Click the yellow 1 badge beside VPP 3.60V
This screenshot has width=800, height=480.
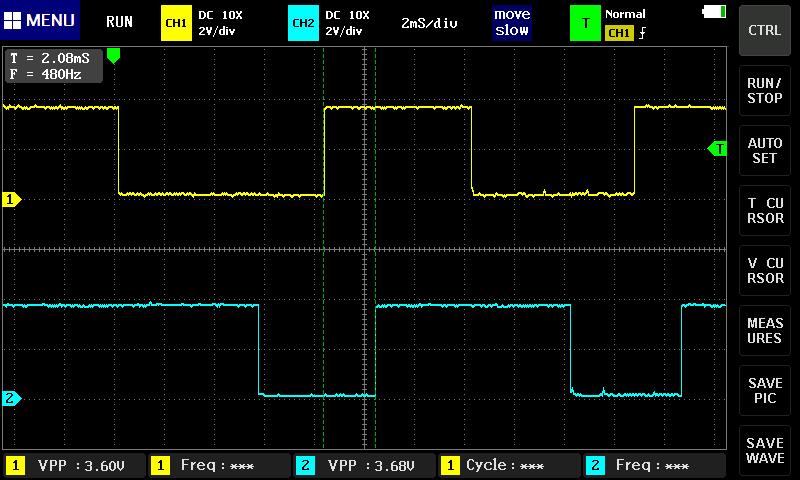point(15,465)
